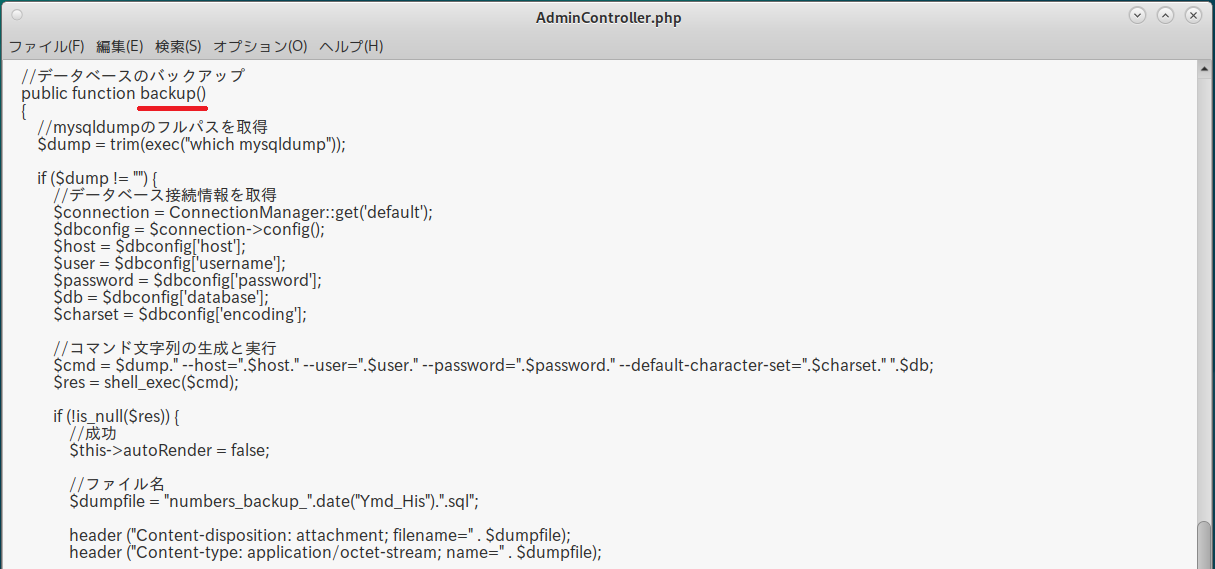Viewport: 1215px width, 569px height.
Task: Place cursor on $this->autoRender = false line
Action: pyautogui.click(x=169, y=450)
